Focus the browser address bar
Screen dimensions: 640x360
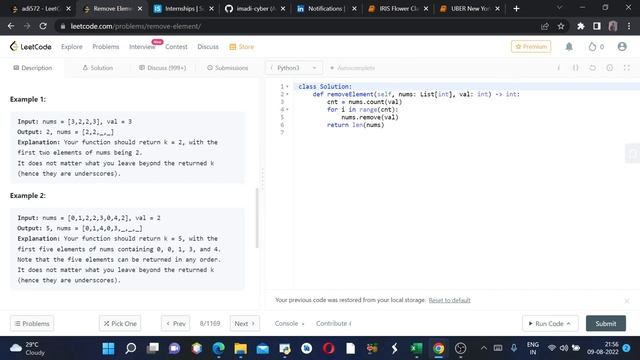coord(294,26)
